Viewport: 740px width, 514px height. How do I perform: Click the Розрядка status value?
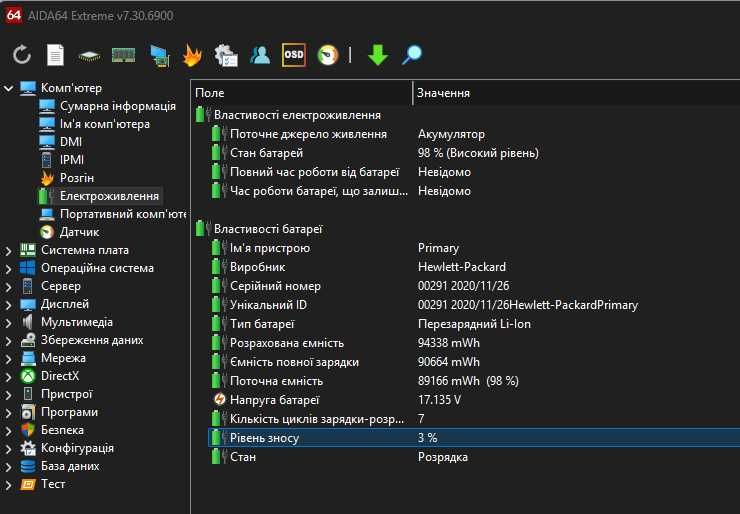(x=443, y=457)
